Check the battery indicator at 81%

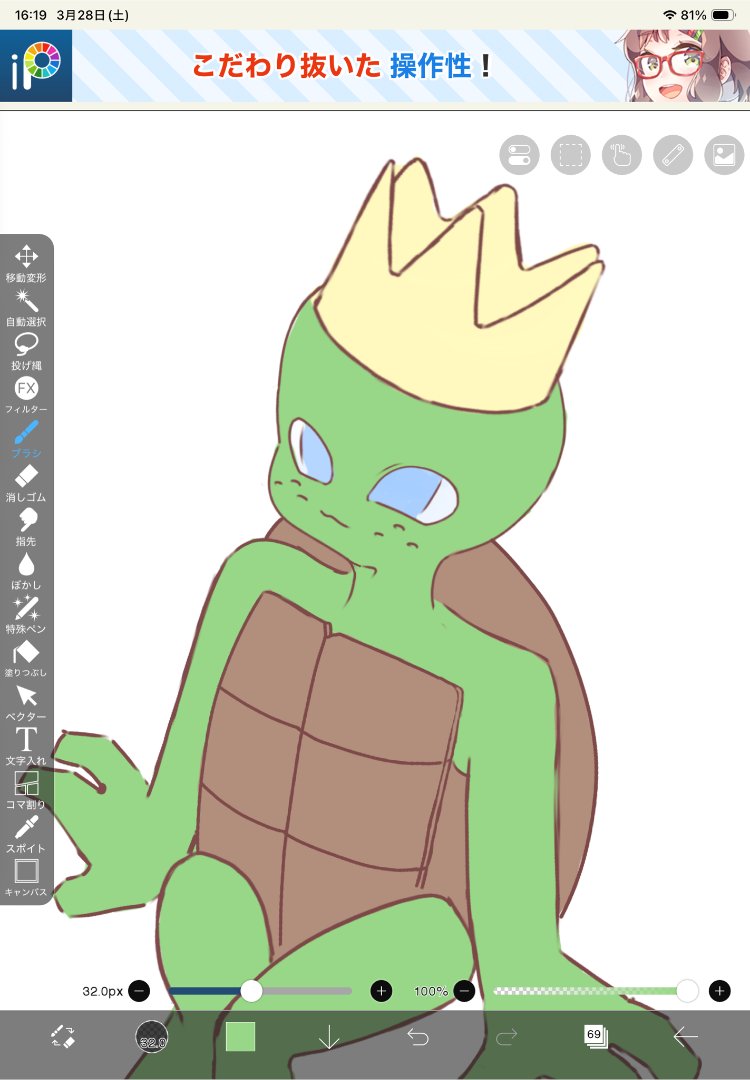pyautogui.click(x=708, y=15)
